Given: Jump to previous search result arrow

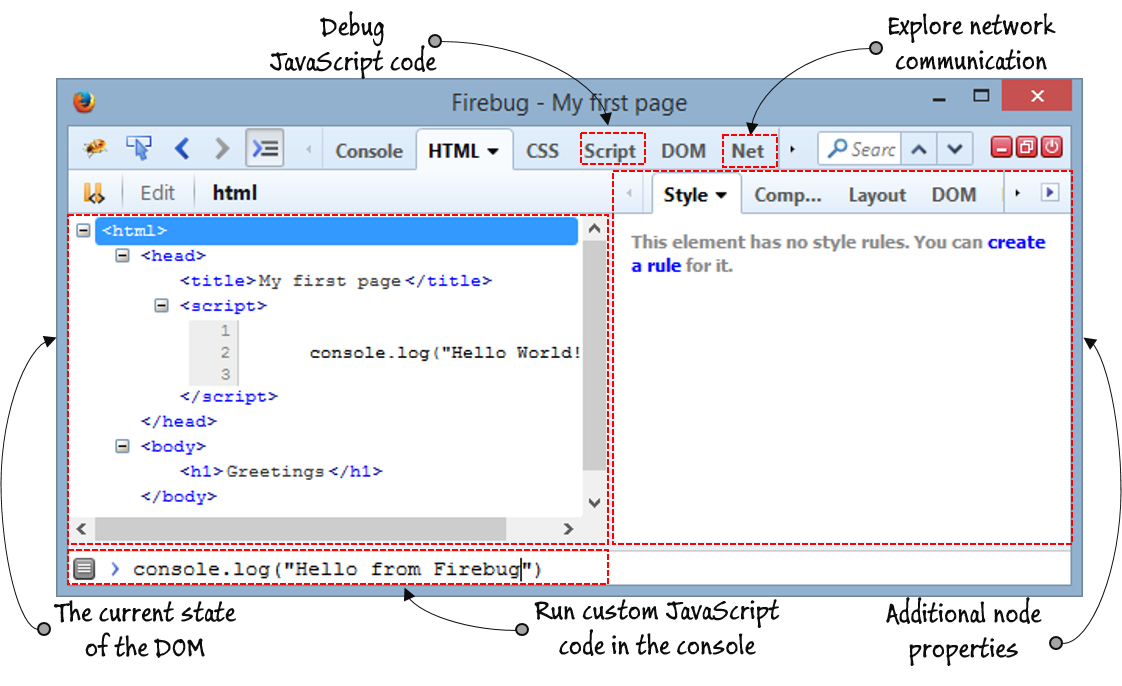Looking at the screenshot, I should 919,150.
